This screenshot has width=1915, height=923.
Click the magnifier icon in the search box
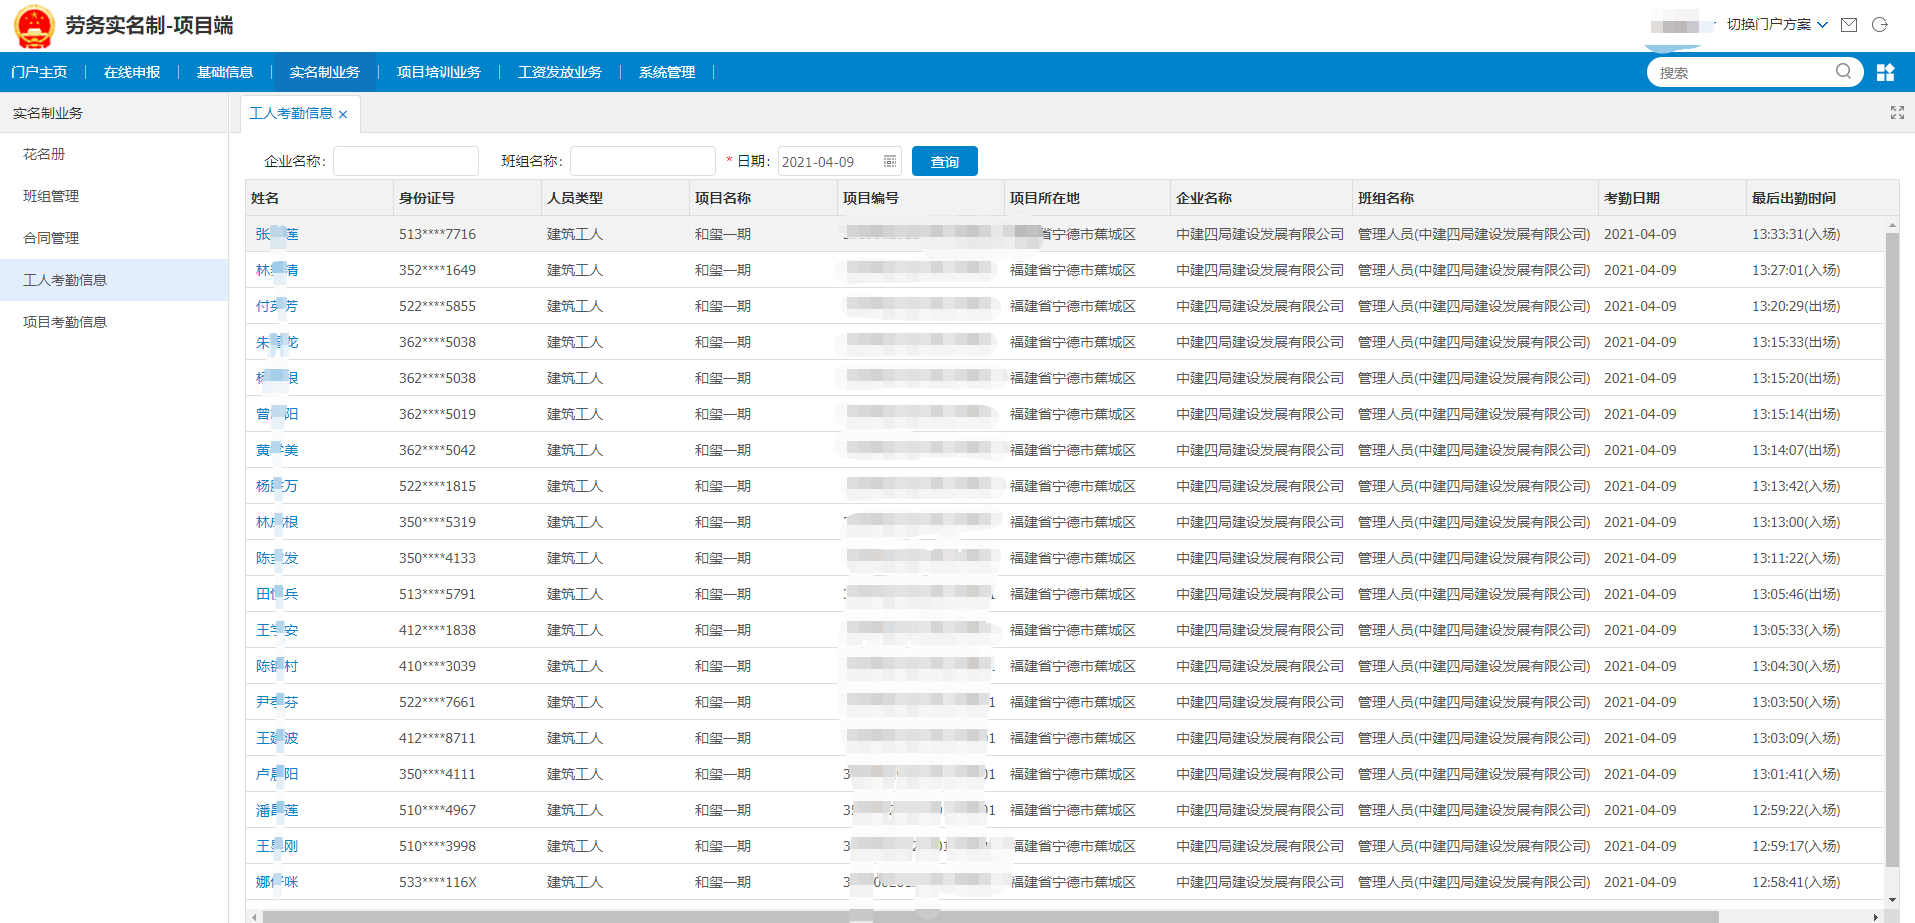pos(1843,71)
